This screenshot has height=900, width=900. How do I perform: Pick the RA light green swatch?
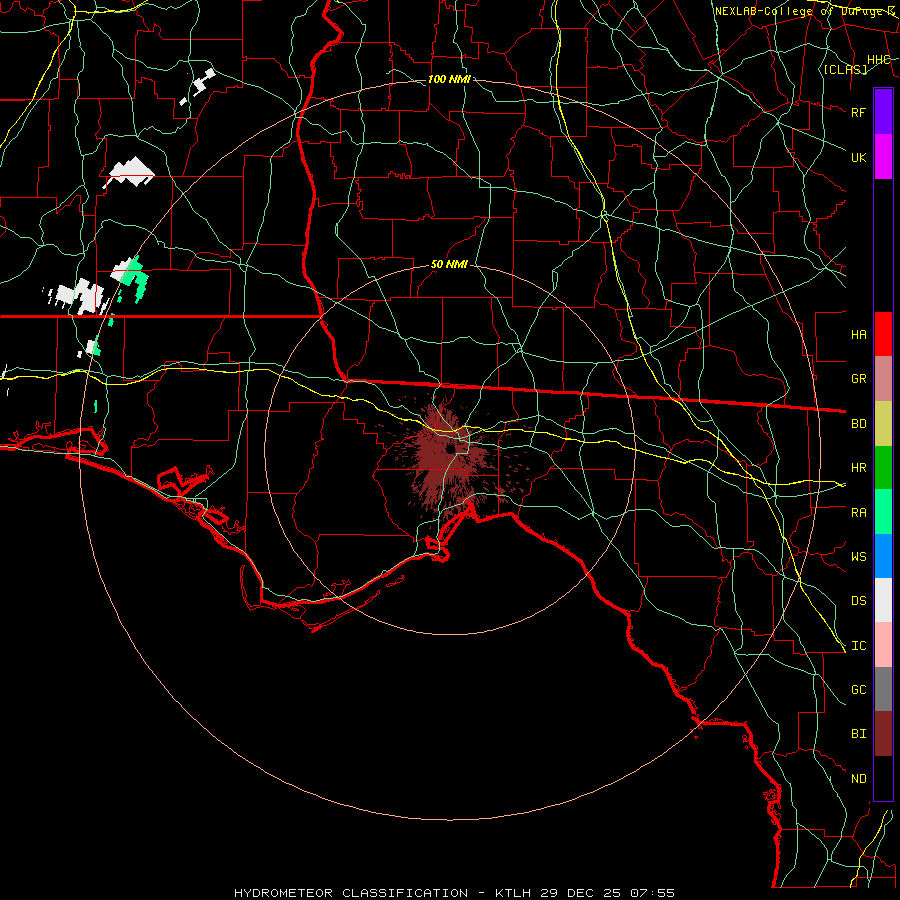[883, 512]
